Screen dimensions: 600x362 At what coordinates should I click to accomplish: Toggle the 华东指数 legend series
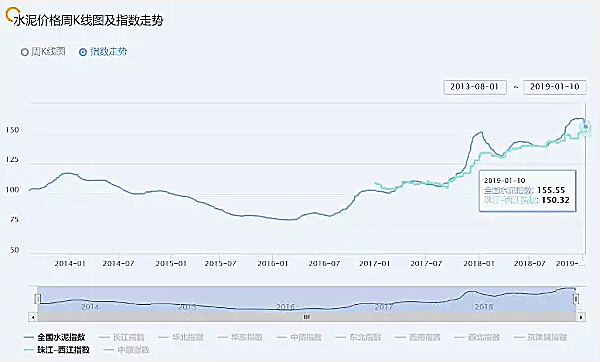(x=240, y=337)
